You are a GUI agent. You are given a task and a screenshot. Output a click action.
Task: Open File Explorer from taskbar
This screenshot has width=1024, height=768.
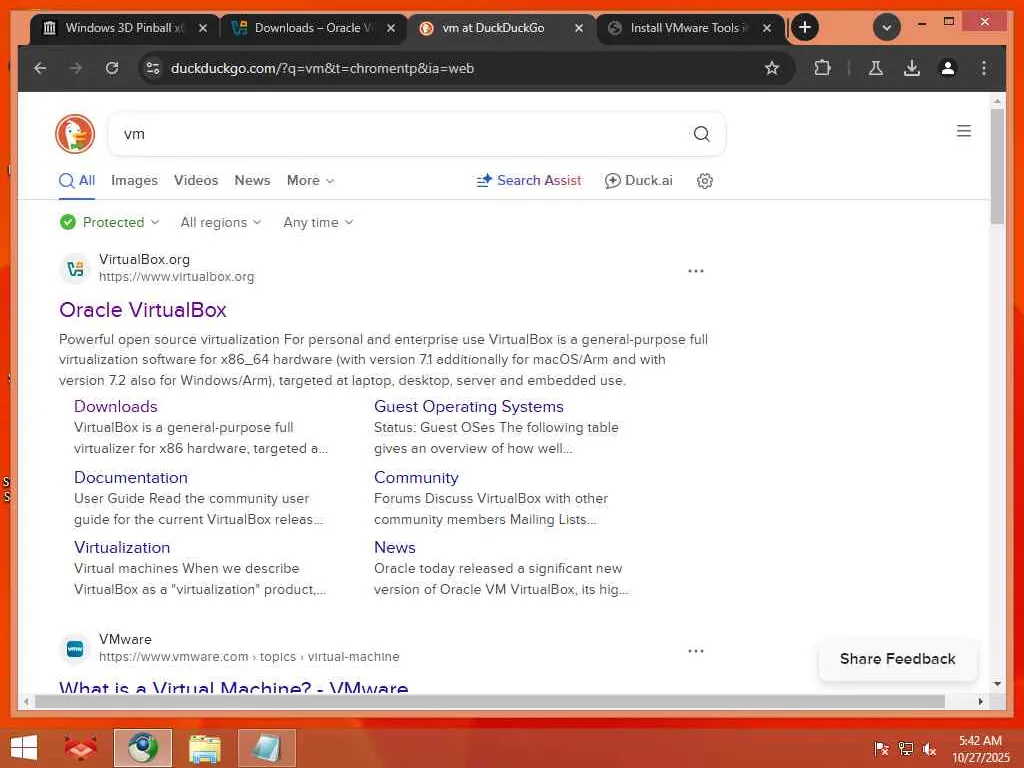coord(204,748)
